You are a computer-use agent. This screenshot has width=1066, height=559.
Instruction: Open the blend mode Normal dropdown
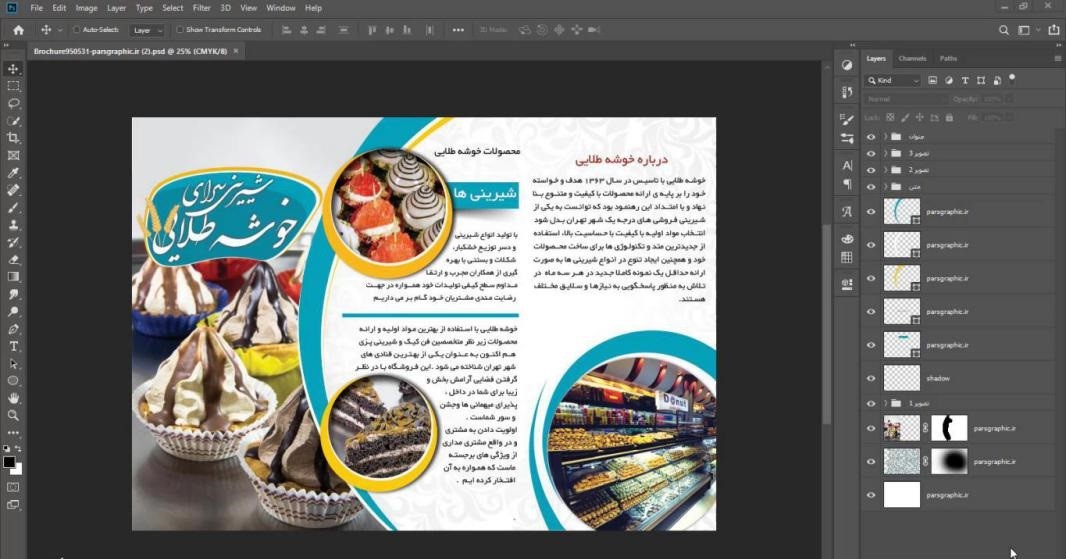tap(906, 99)
